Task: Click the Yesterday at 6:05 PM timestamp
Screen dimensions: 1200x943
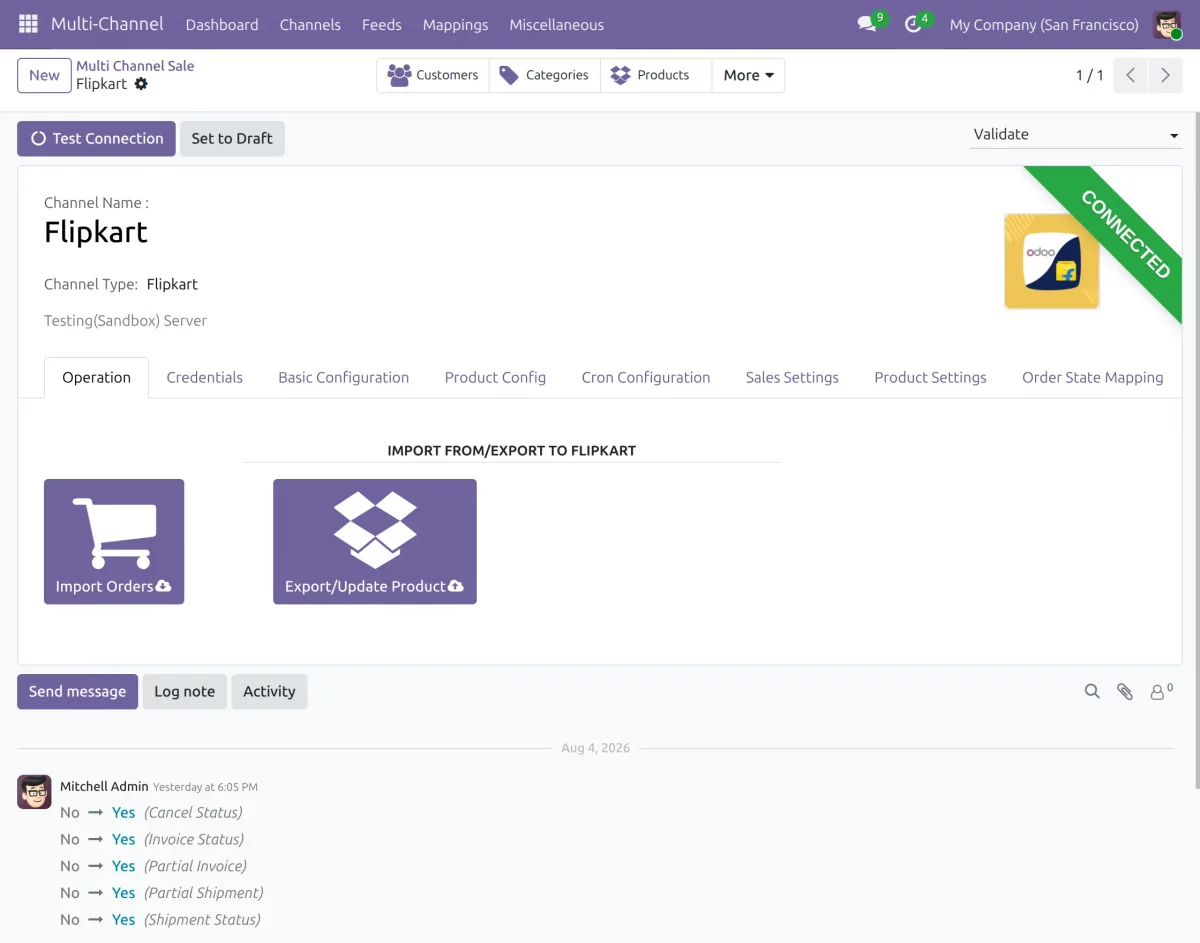Action: (205, 787)
